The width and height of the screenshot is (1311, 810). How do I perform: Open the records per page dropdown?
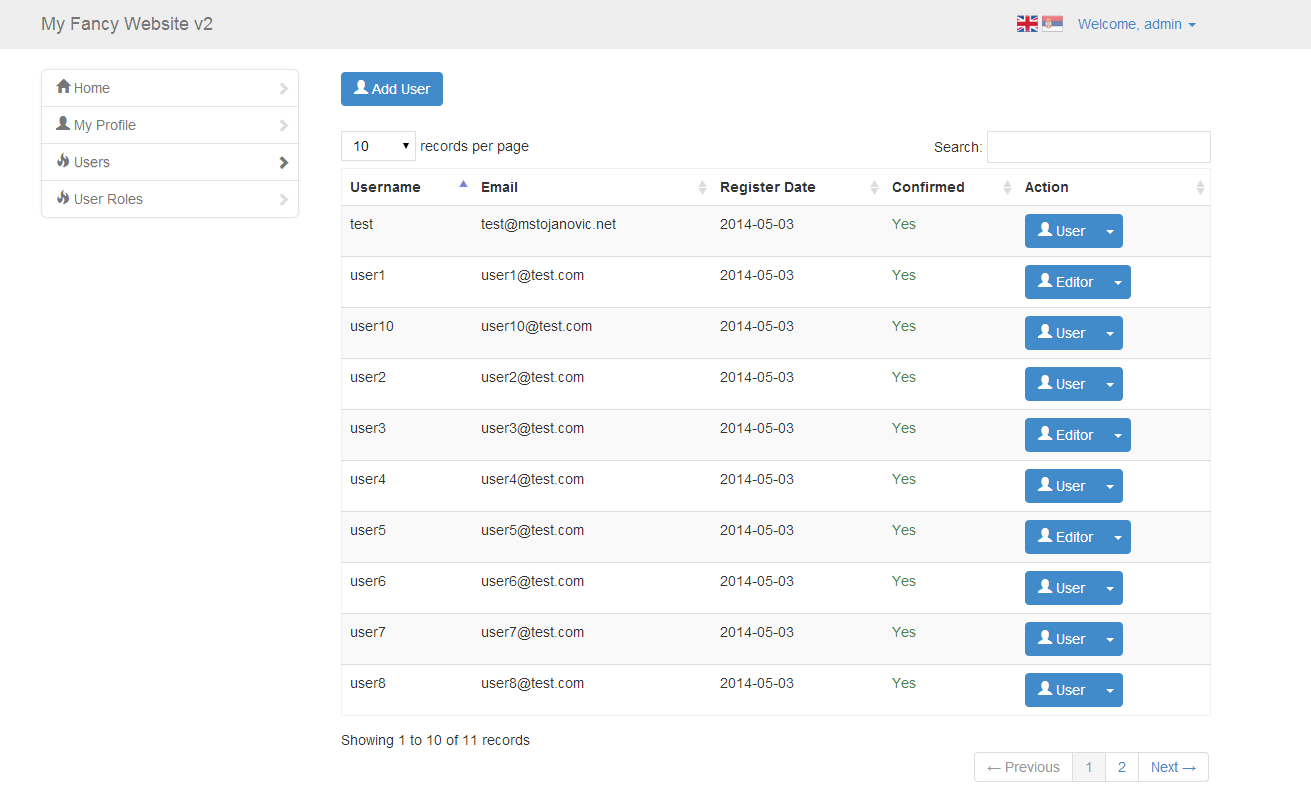point(378,146)
